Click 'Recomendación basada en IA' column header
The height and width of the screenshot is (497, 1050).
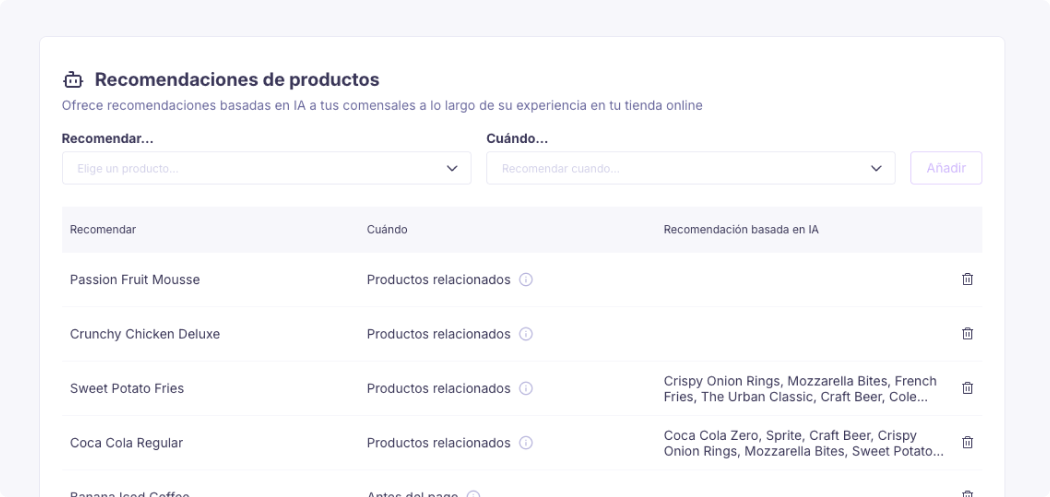click(741, 230)
